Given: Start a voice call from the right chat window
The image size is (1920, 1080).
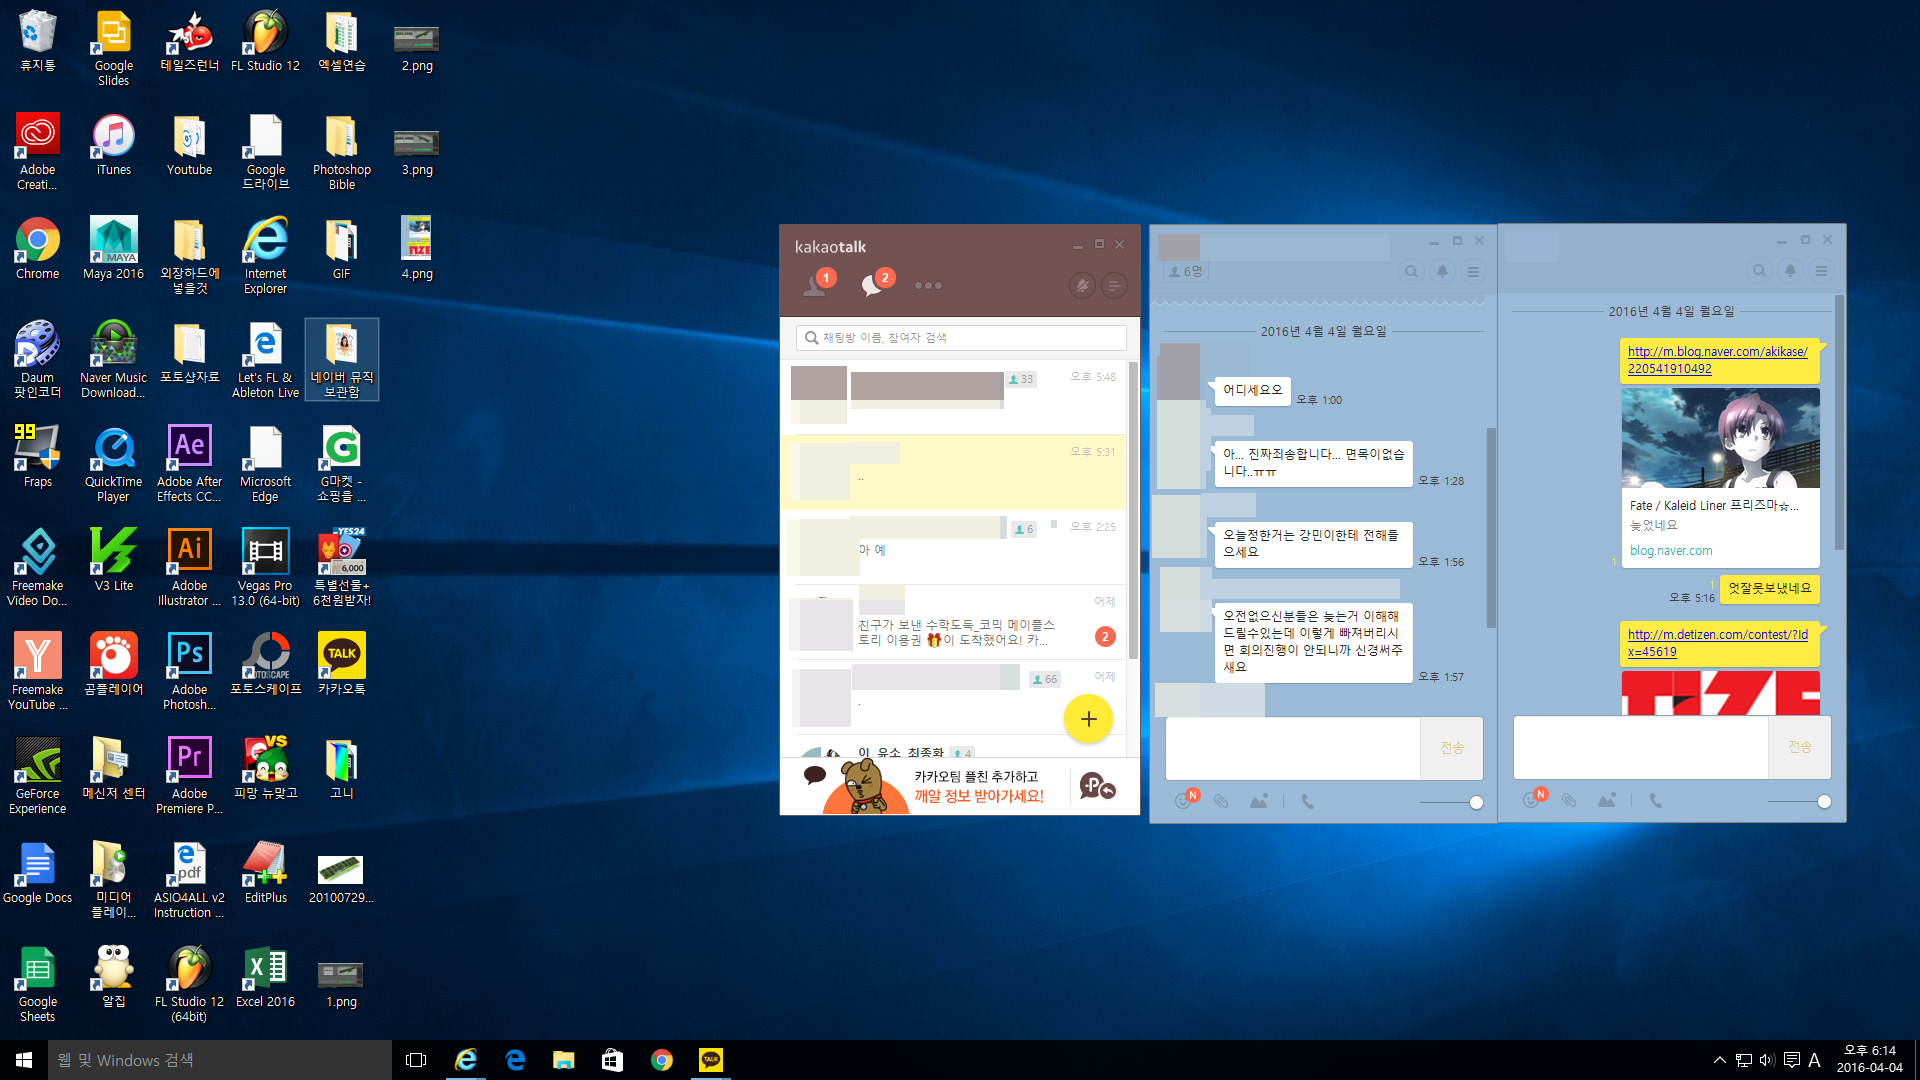Looking at the screenshot, I should click(1656, 800).
